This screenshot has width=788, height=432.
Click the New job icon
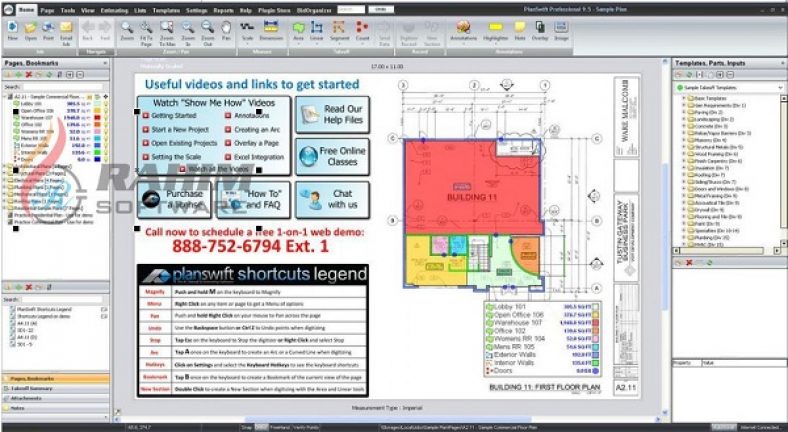(x=13, y=28)
